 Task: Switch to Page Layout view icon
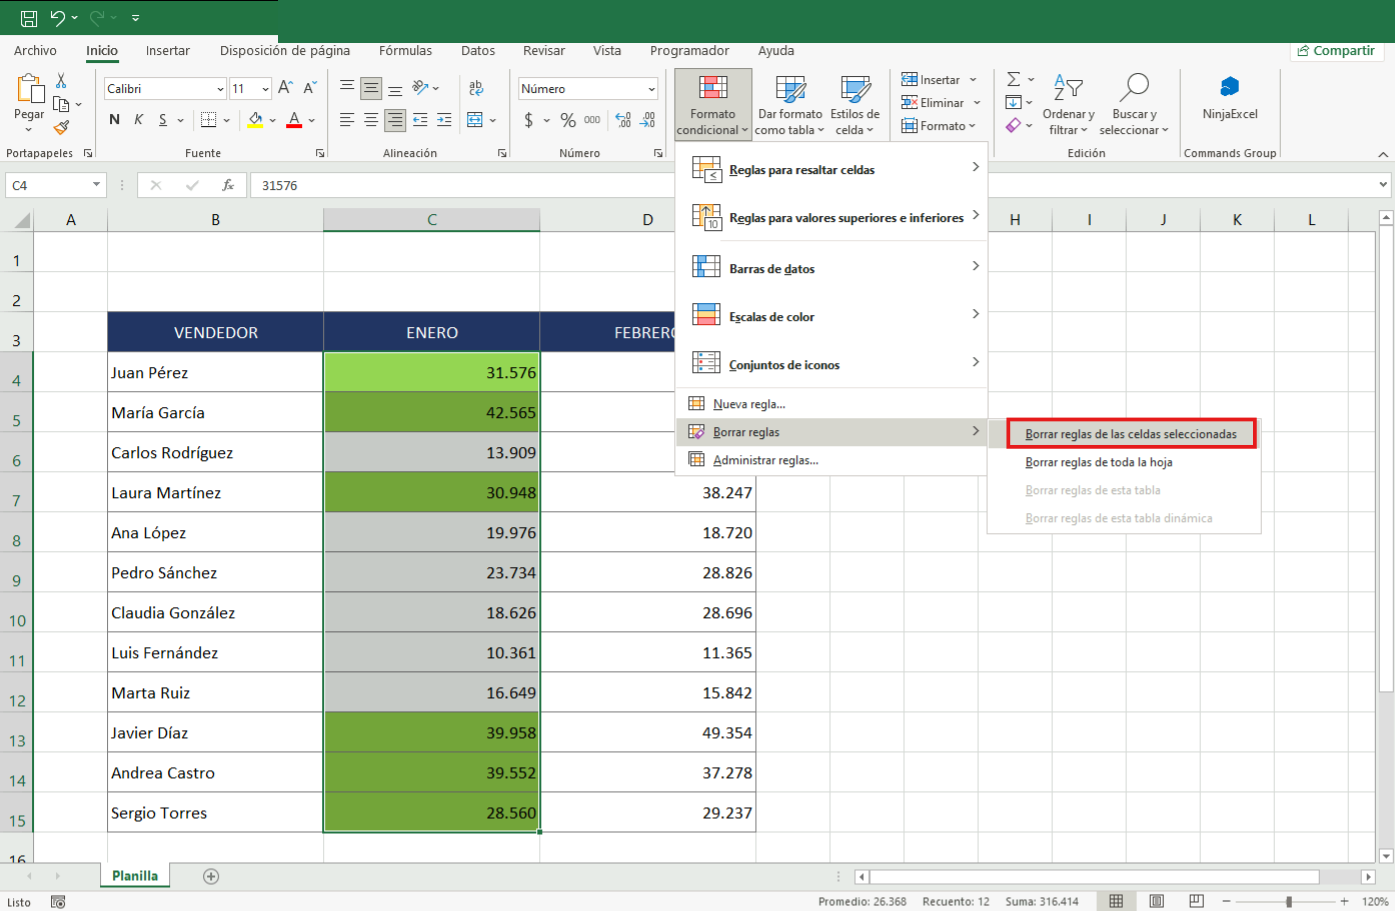click(x=1156, y=901)
